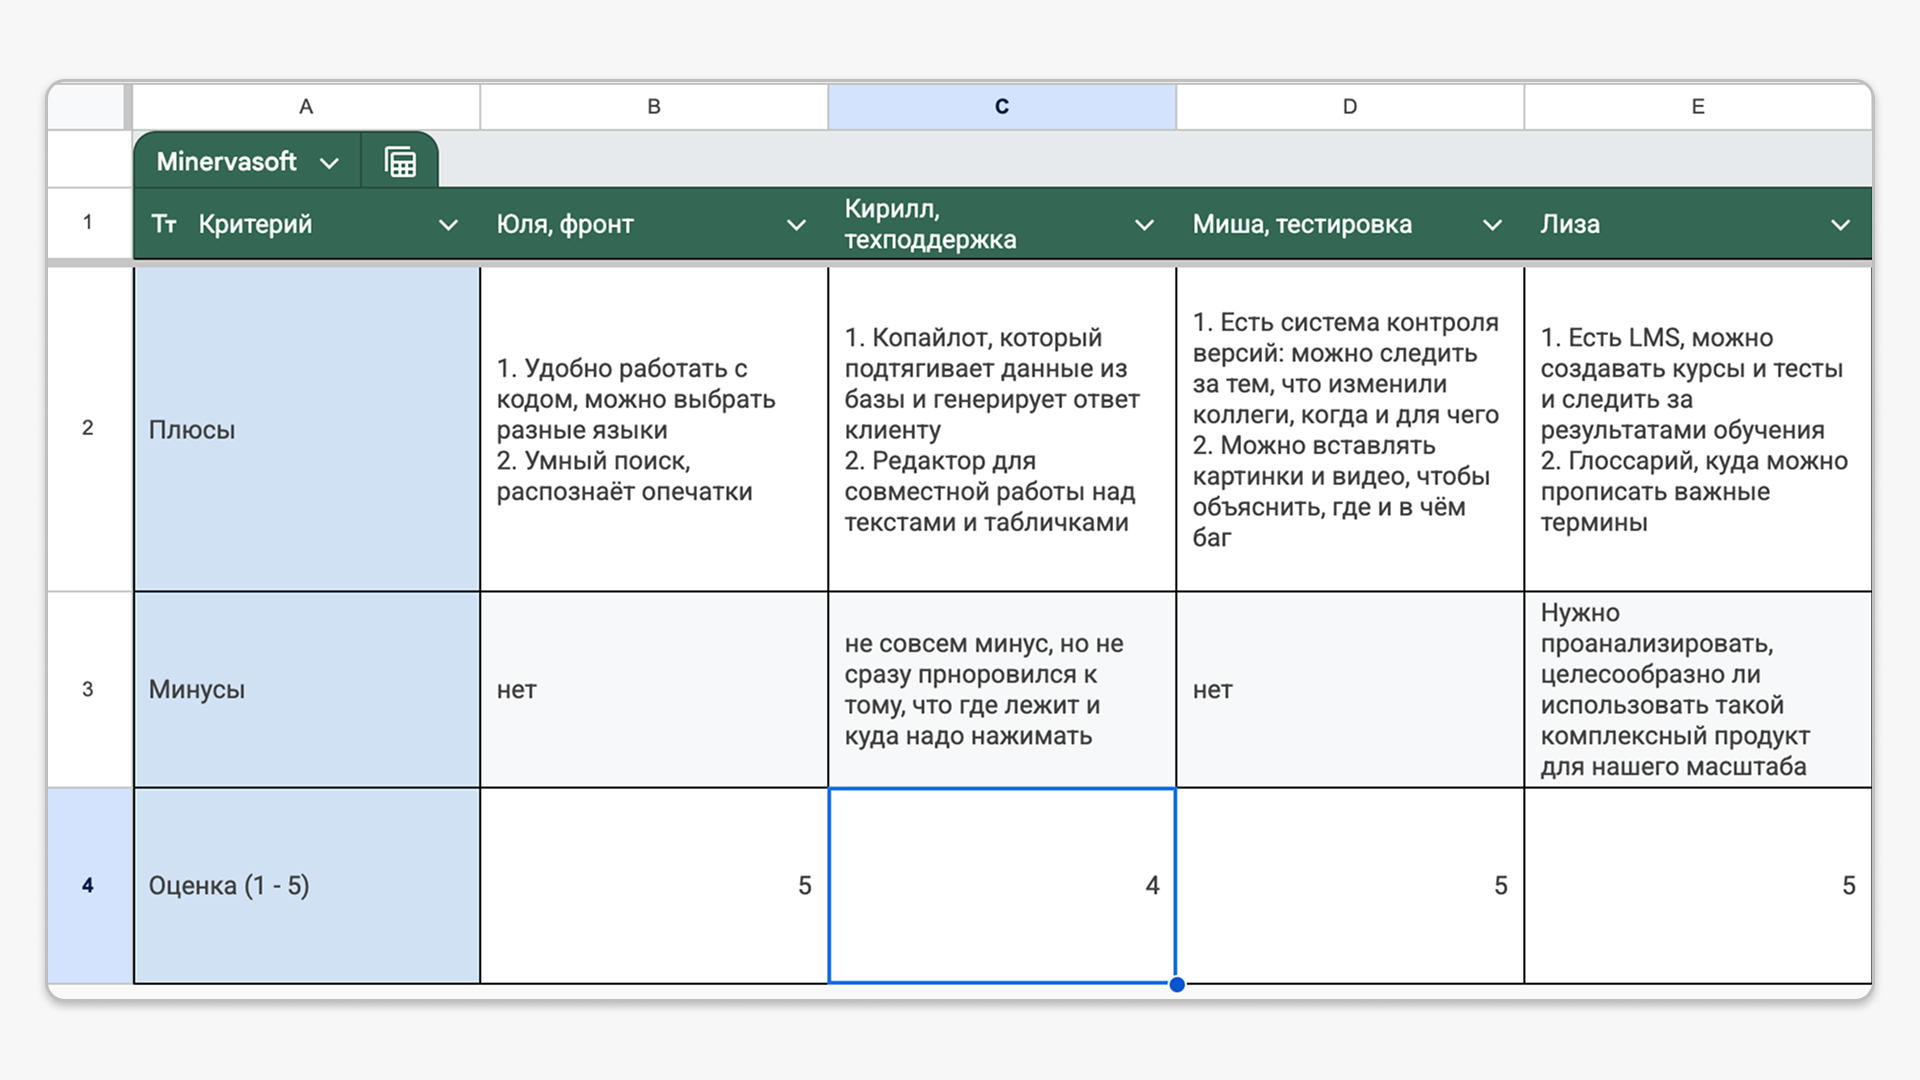The image size is (1920, 1080).
Task: Click the Tт text type icon in Критерий header
Action: click(164, 224)
